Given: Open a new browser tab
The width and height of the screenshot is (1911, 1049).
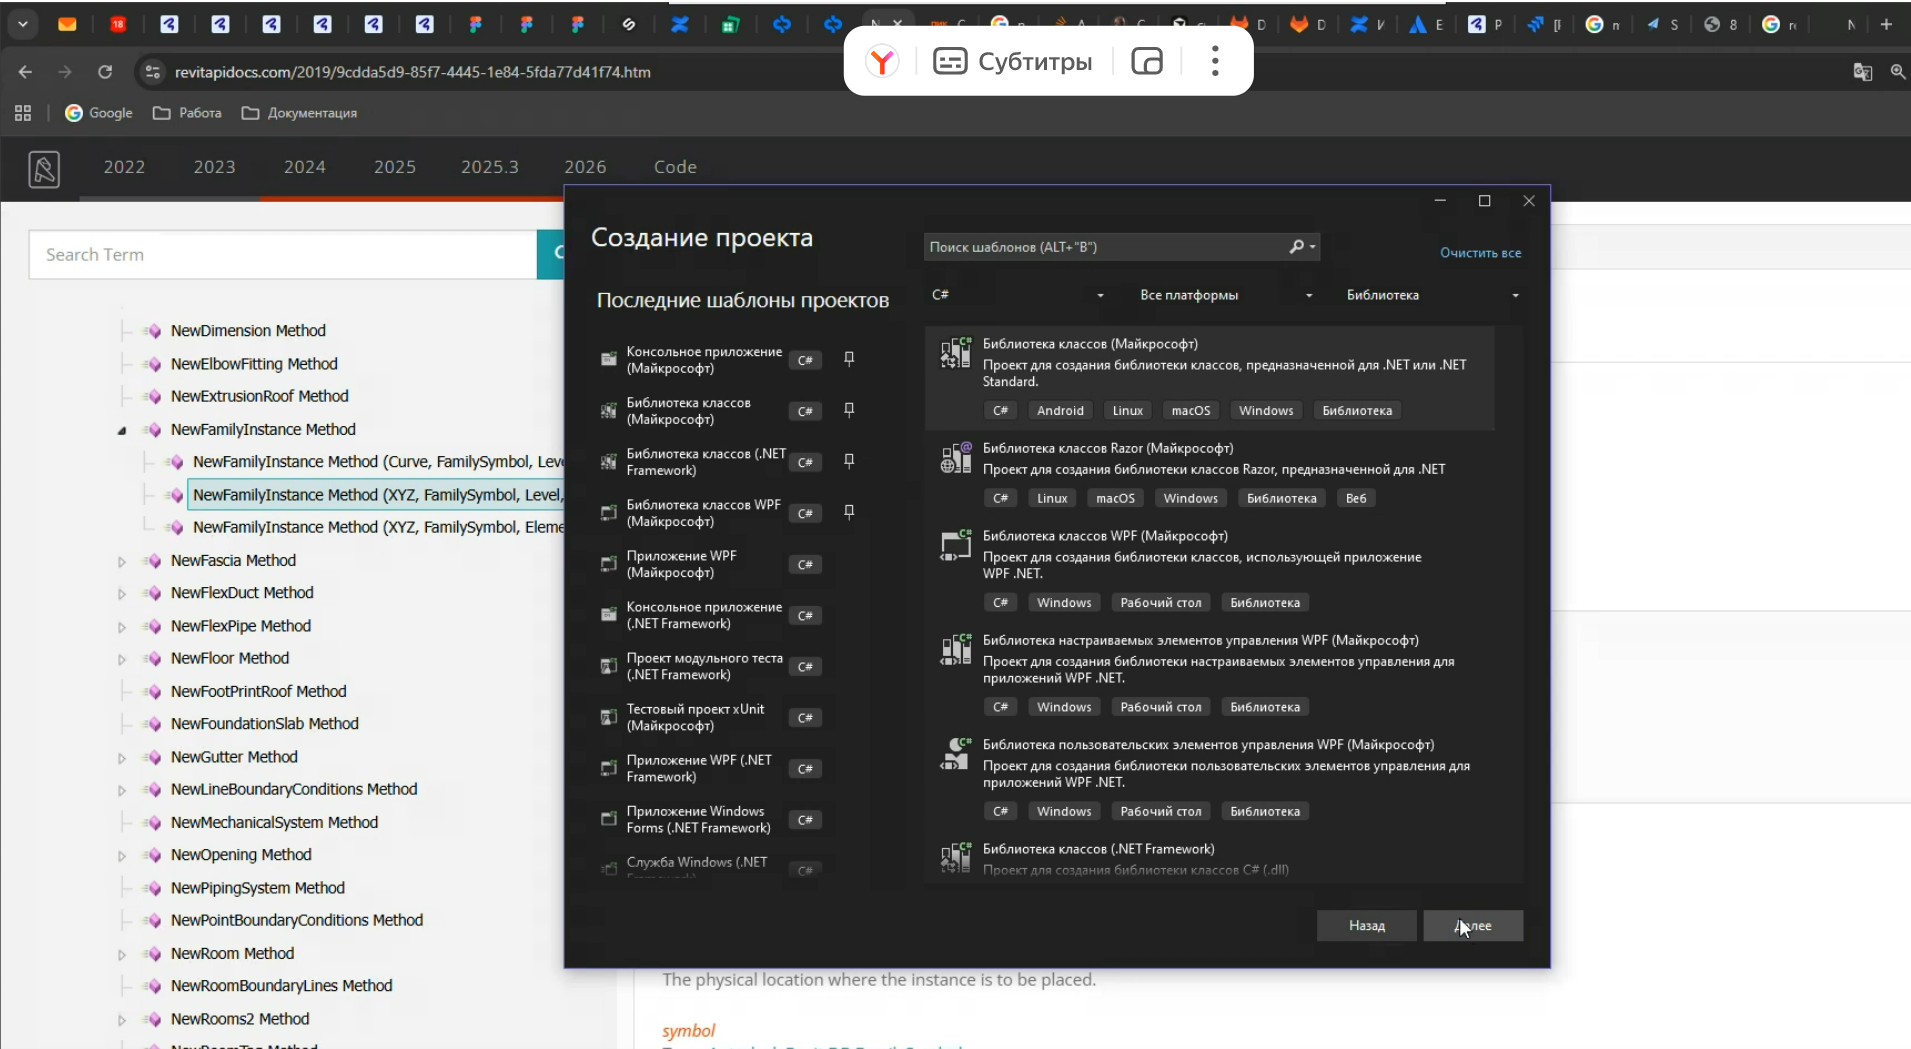Looking at the screenshot, I should click(x=1886, y=25).
